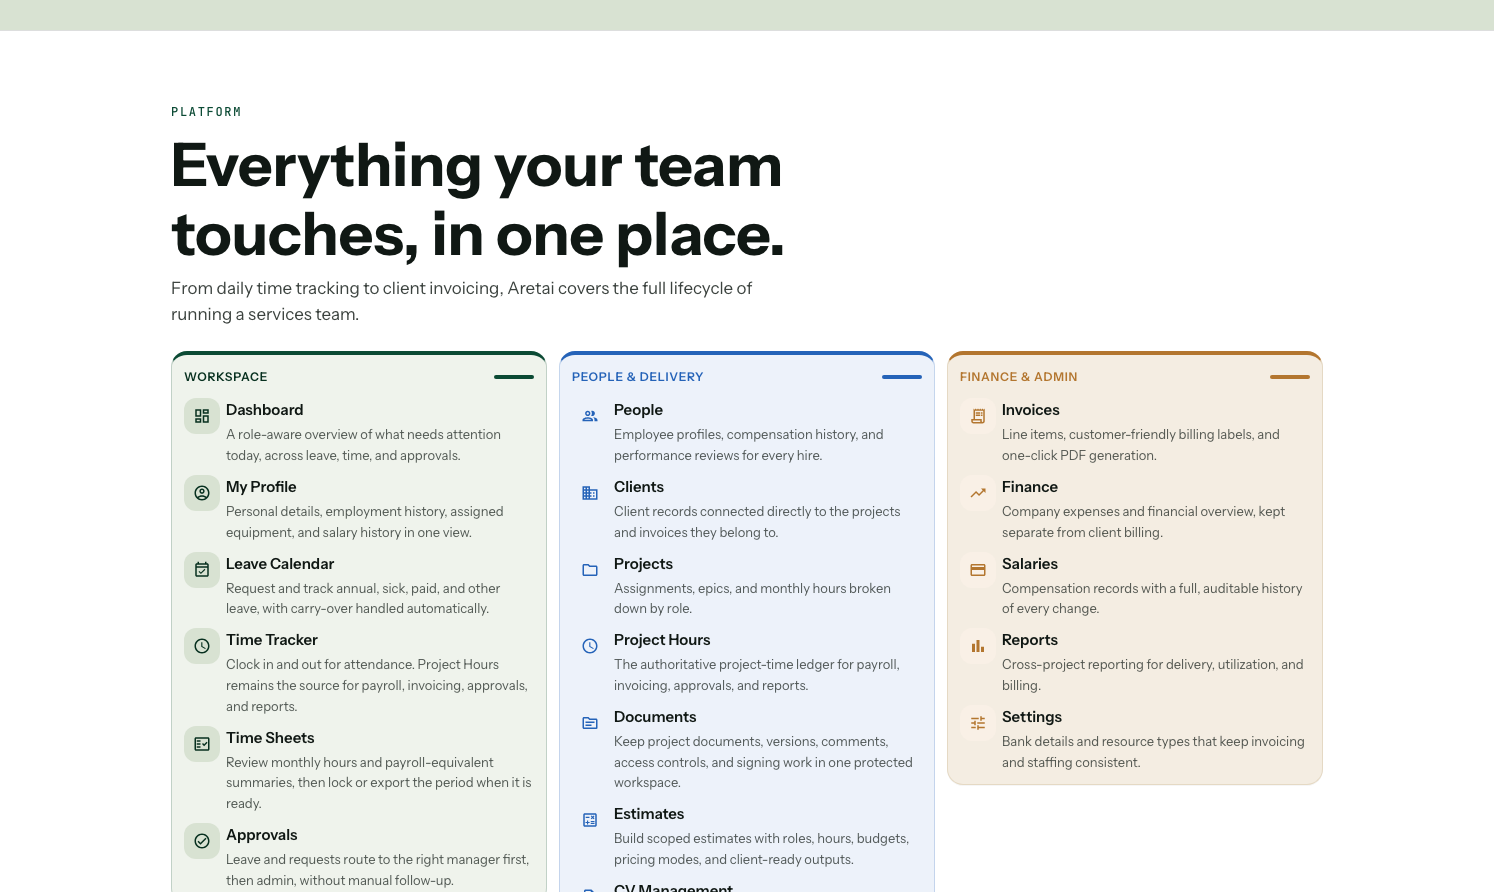
Task: Open the Documents feature title
Action: 655,717
